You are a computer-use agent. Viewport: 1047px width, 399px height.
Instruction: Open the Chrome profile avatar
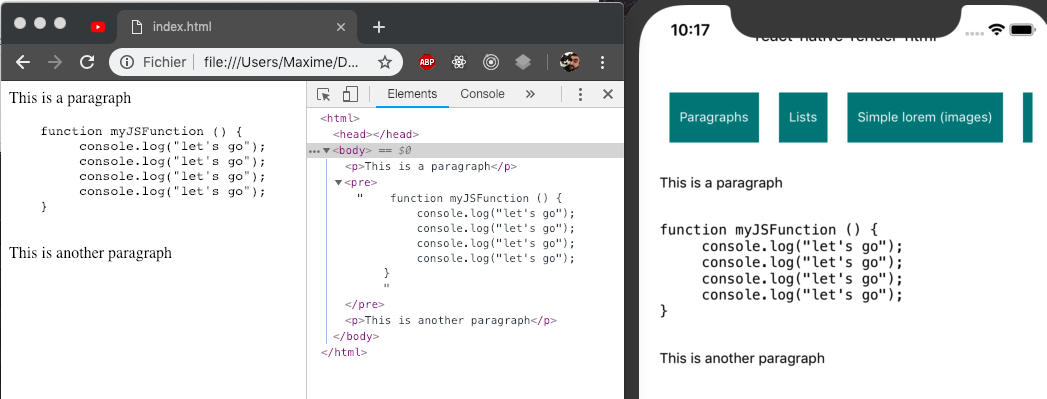click(x=570, y=62)
